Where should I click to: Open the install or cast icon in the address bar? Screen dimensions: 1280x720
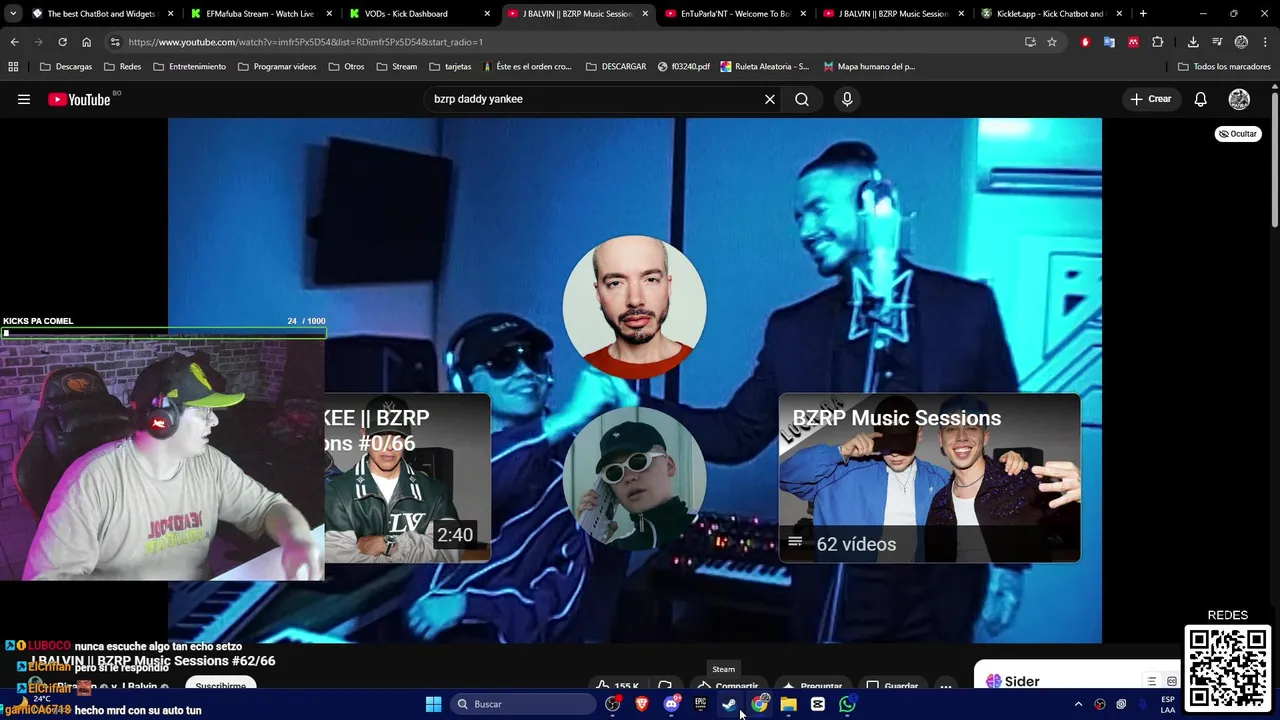[1030, 42]
